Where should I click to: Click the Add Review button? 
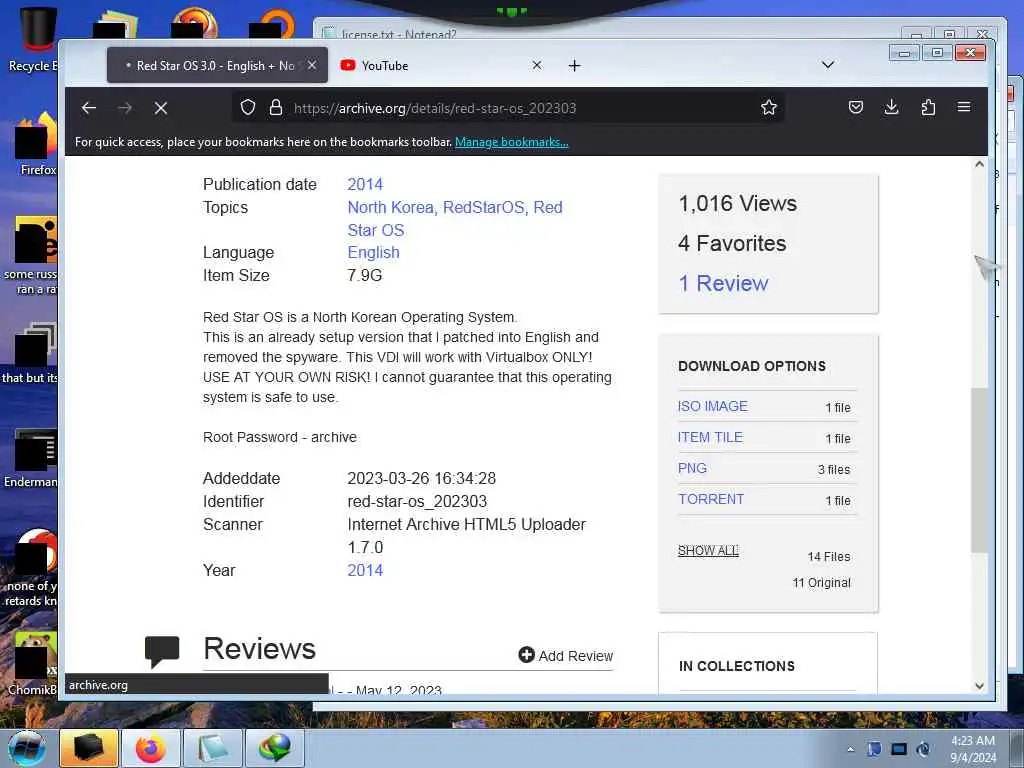(566, 655)
